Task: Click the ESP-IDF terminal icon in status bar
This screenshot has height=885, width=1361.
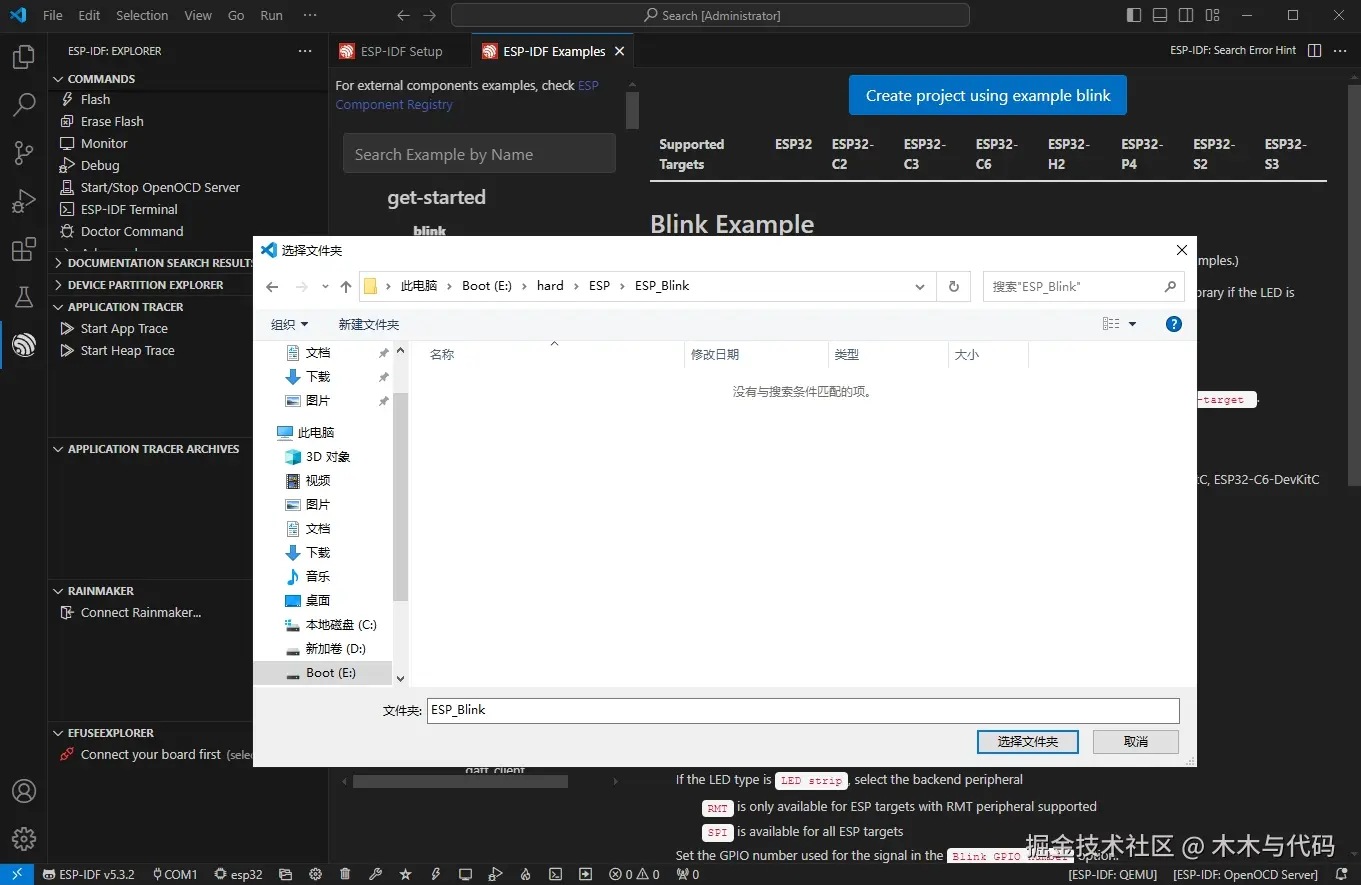Action: coord(555,874)
